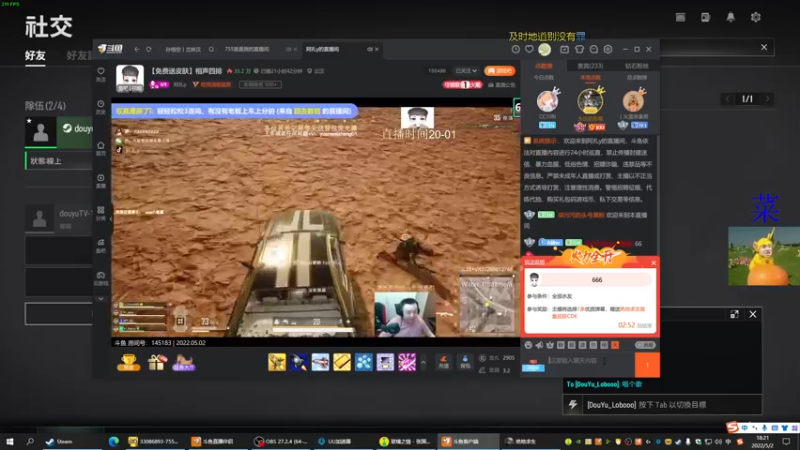Send the pink sparkle gift
This screenshot has height=450, width=800.
coord(407,362)
